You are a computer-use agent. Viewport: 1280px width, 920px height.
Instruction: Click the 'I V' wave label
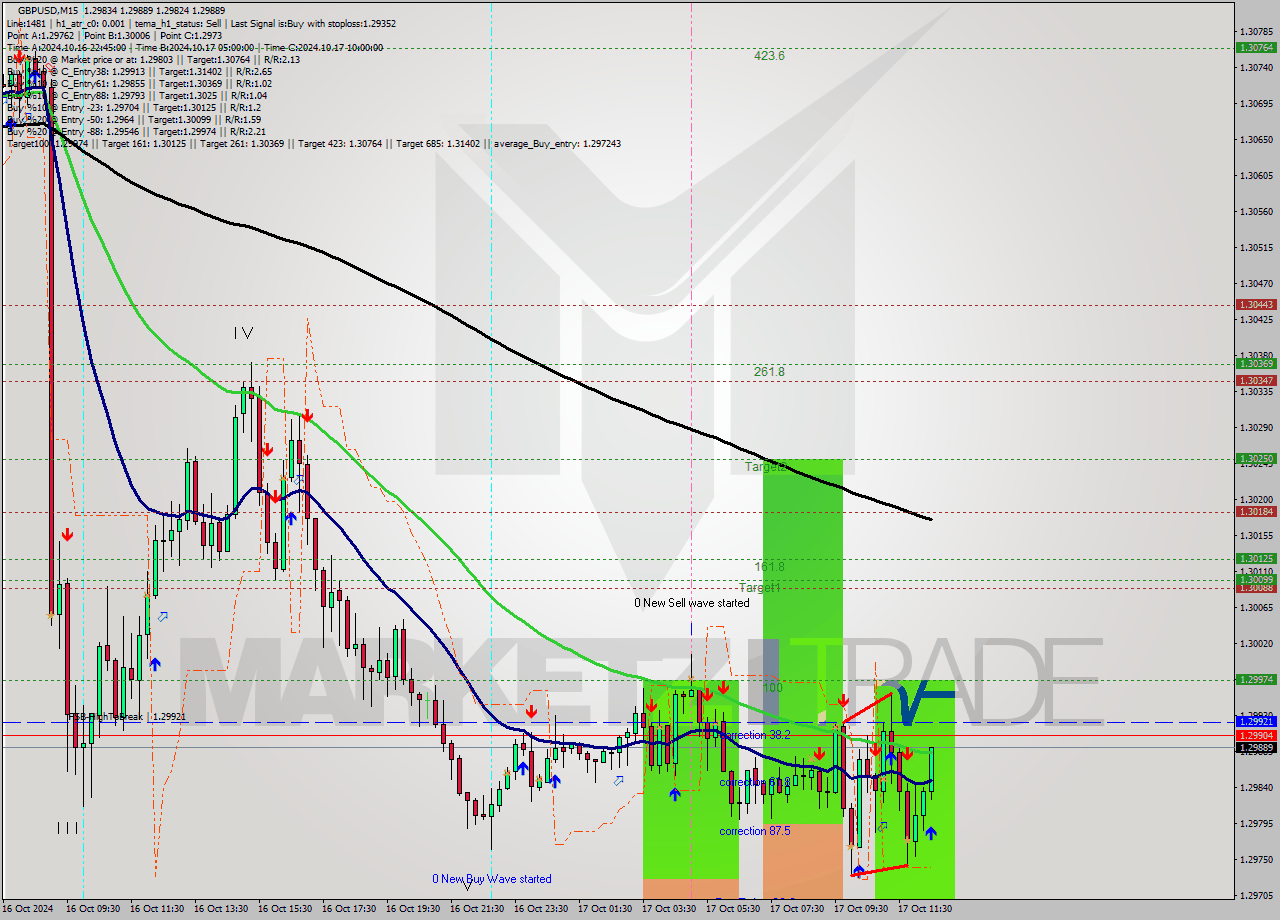point(243,333)
